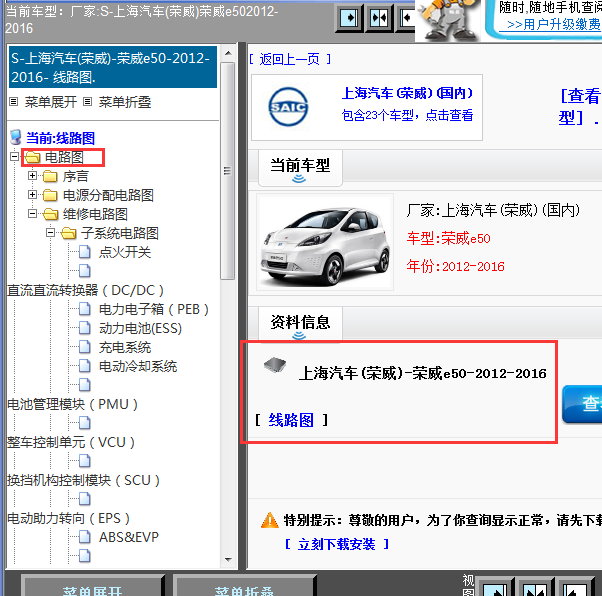602x596 pixels.
Task: Click the SAIC brand logo
Action: coord(288,107)
